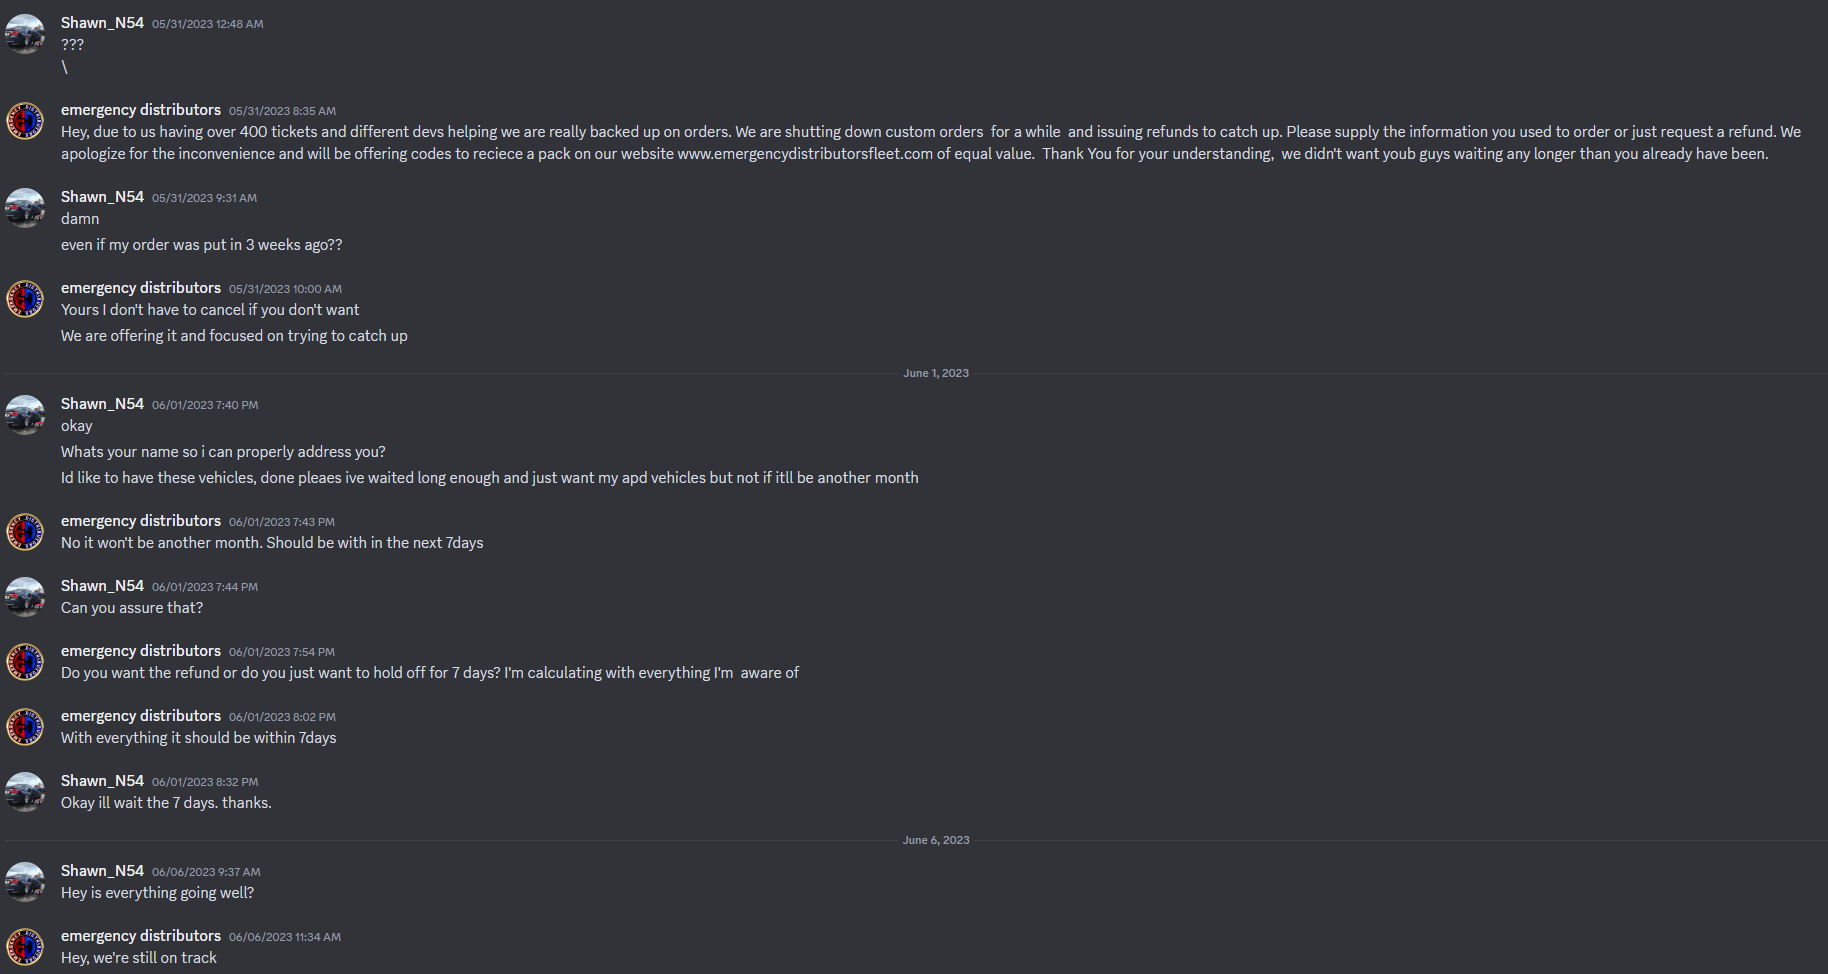Click the Shawn_N54 username above "damn"
This screenshot has width=1828, height=974.
click(x=102, y=197)
